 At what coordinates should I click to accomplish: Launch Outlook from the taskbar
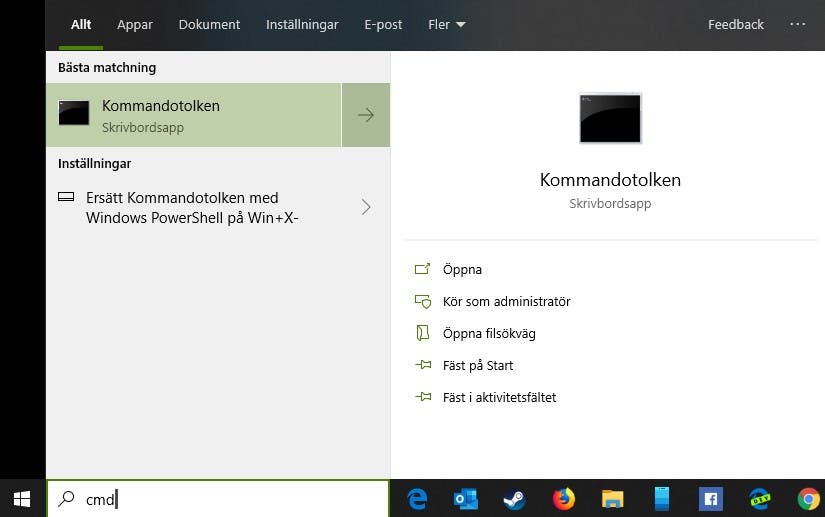coord(466,499)
